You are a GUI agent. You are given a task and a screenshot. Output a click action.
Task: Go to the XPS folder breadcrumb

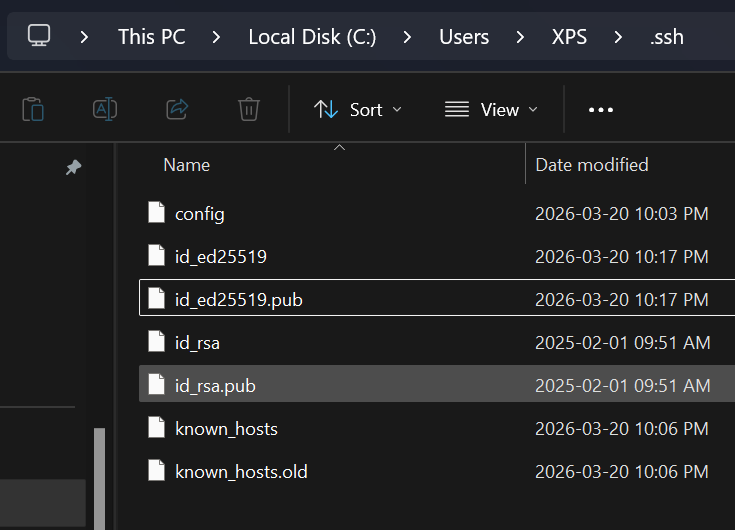(569, 37)
